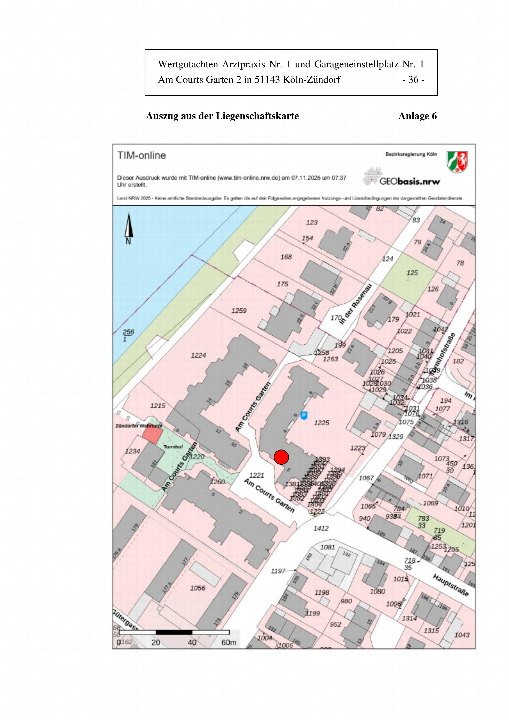Click the 'In der Rosenau' street label
509x720 pixels.
(356, 304)
